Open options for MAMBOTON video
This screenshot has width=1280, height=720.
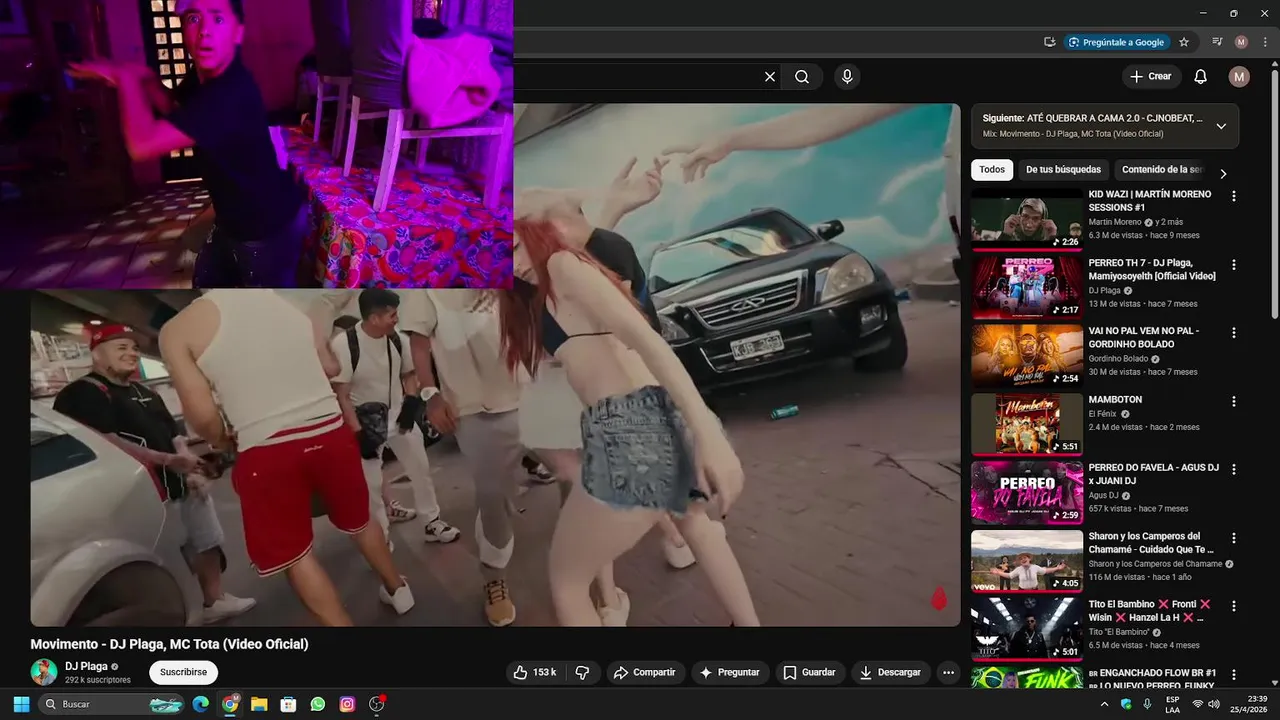pyautogui.click(x=1233, y=401)
